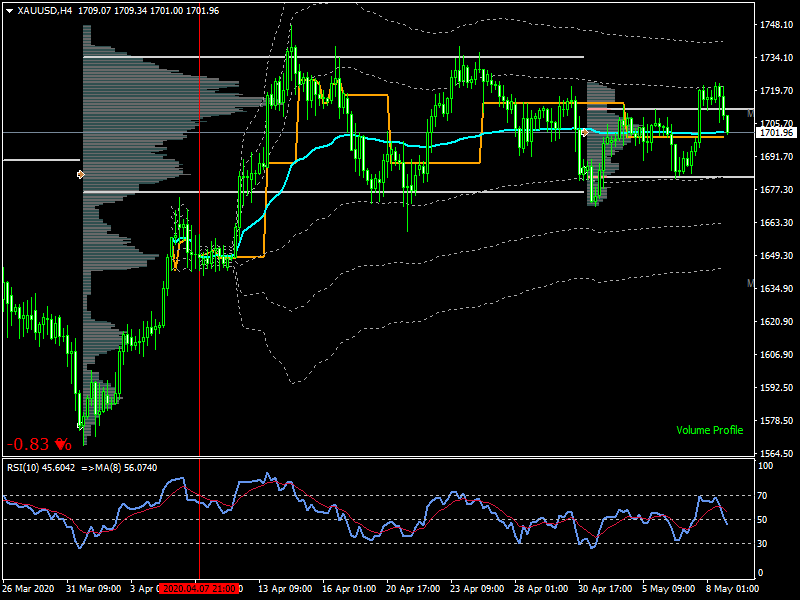Click the XAUUSD,H4 symbol title
This screenshot has height=600, width=800.
[44, 10]
